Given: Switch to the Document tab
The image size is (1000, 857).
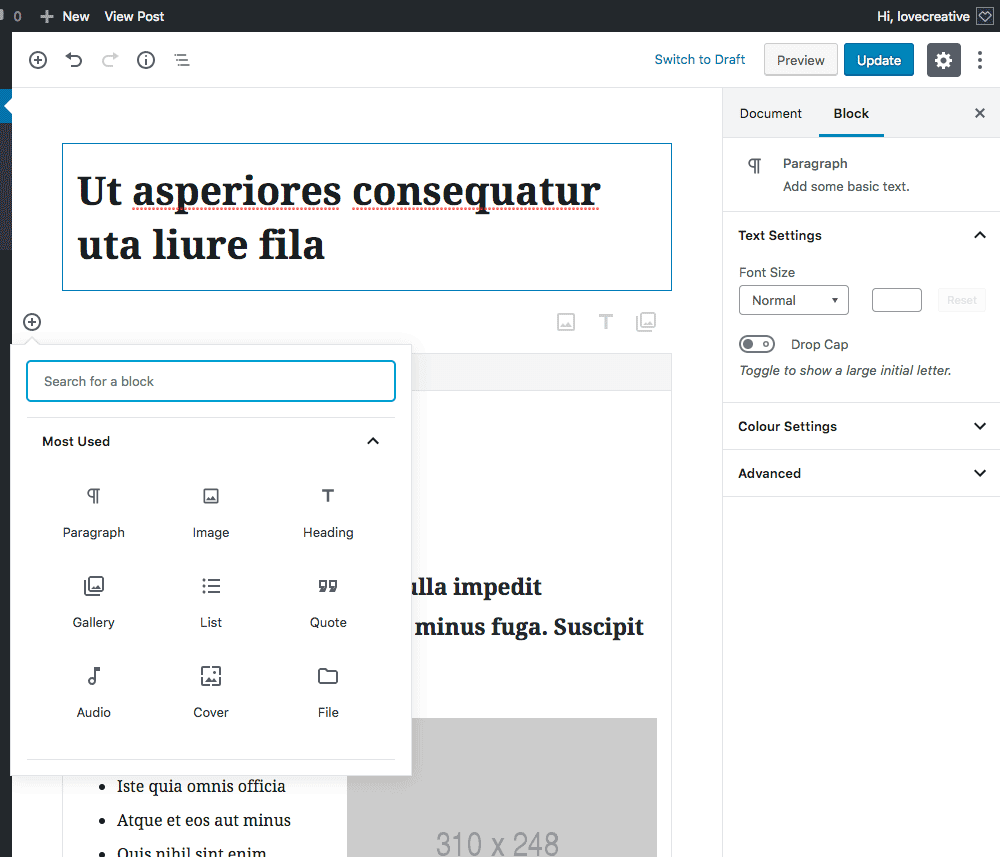Looking at the screenshot, I should pyautogui.click(x=770, y=113).
